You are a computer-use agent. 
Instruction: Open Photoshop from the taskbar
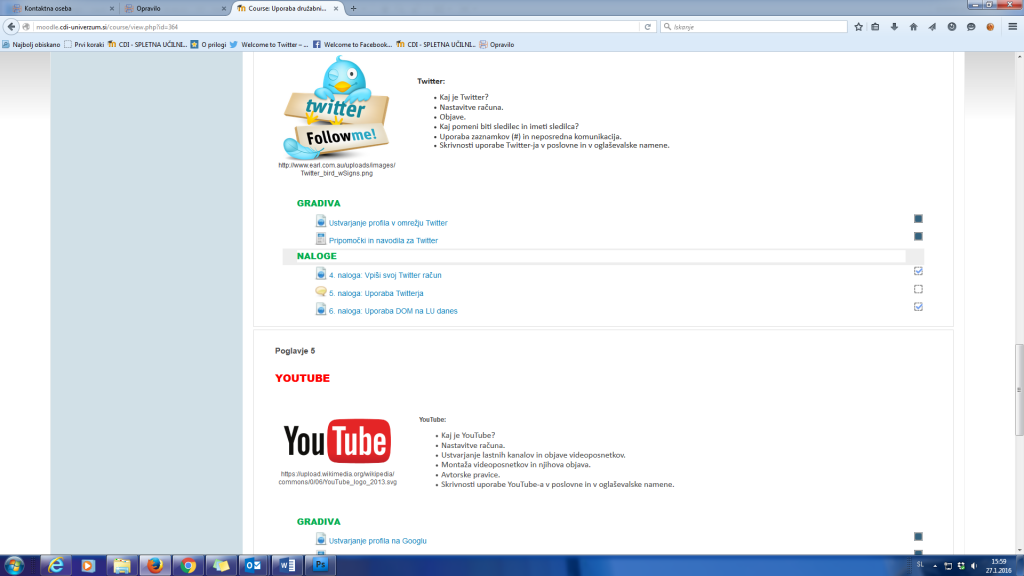pos(321,565)
